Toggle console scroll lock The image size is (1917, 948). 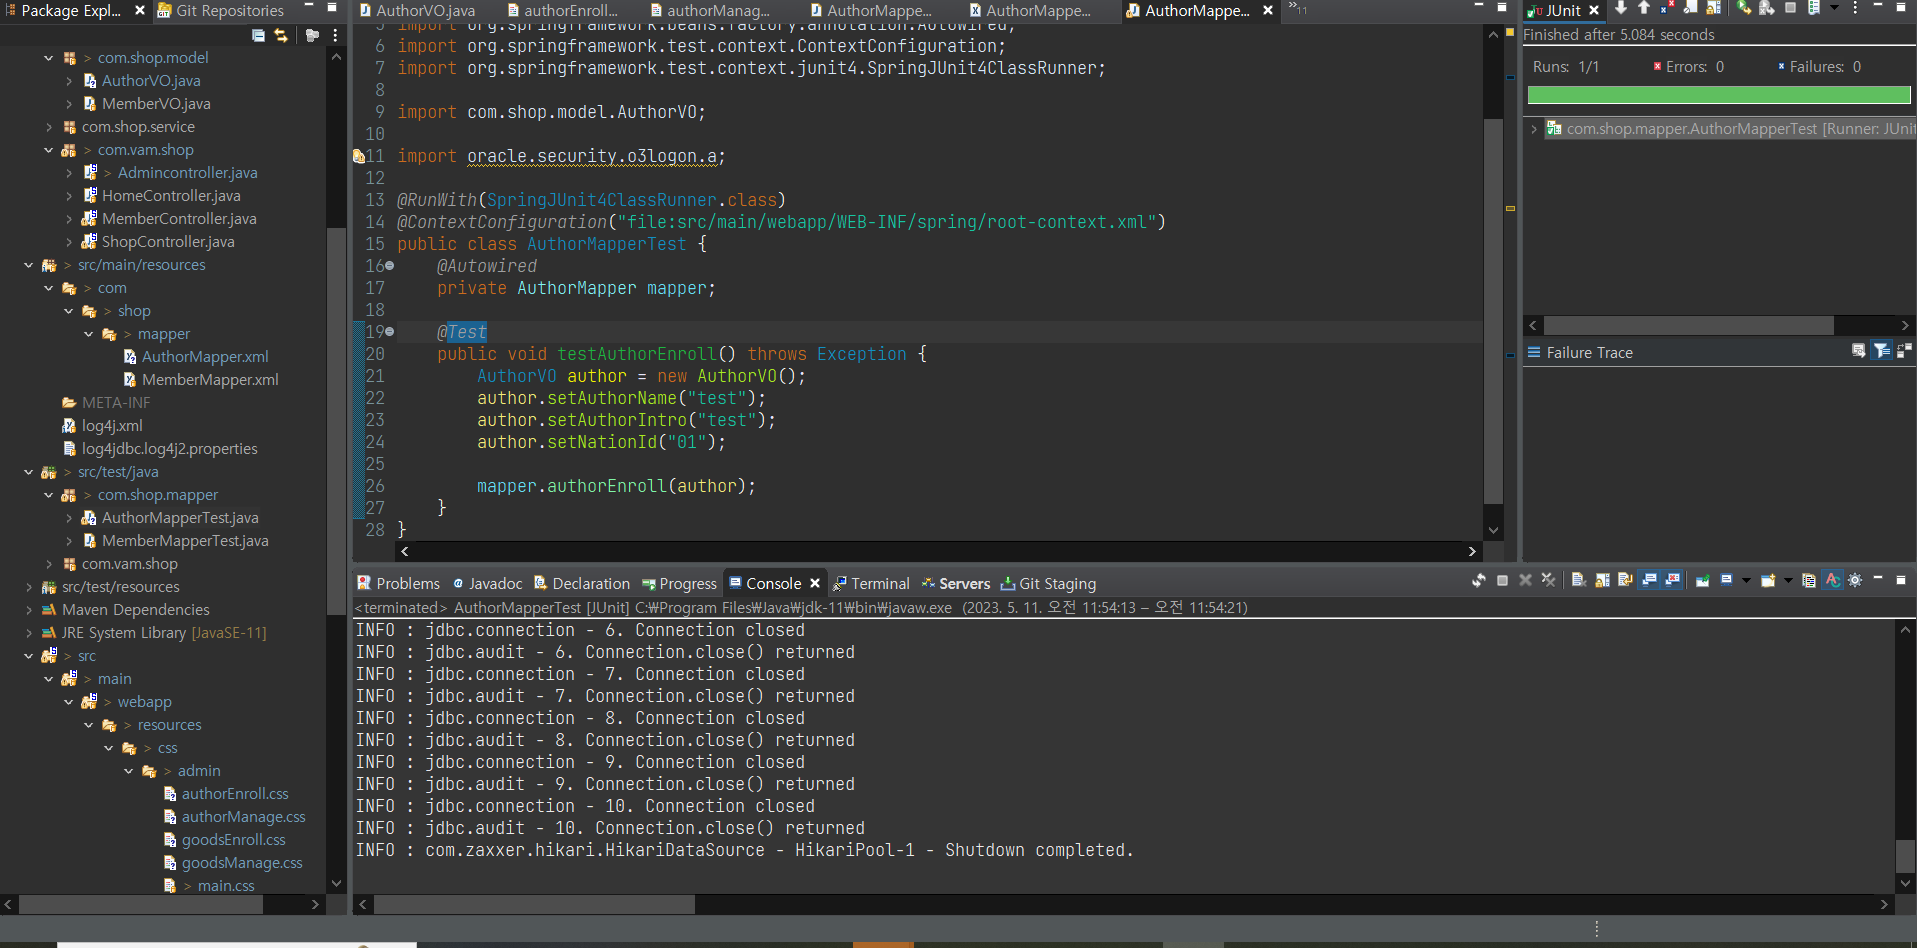coord(1602,580)
